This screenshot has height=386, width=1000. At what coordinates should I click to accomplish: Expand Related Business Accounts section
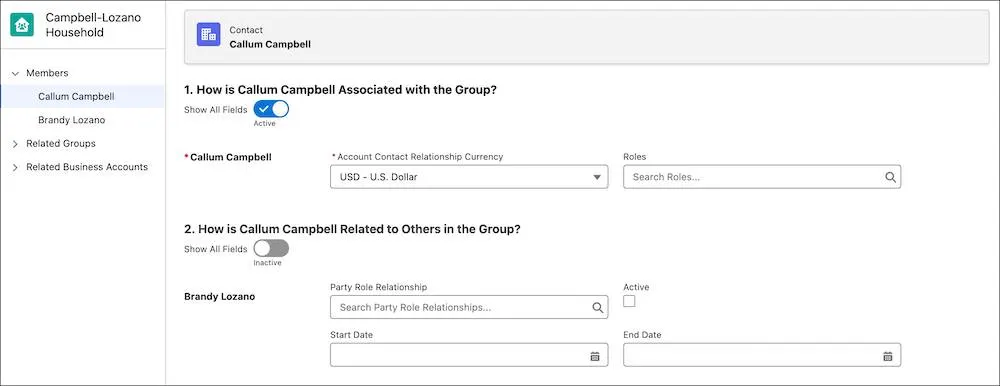(x=15, y=167)
